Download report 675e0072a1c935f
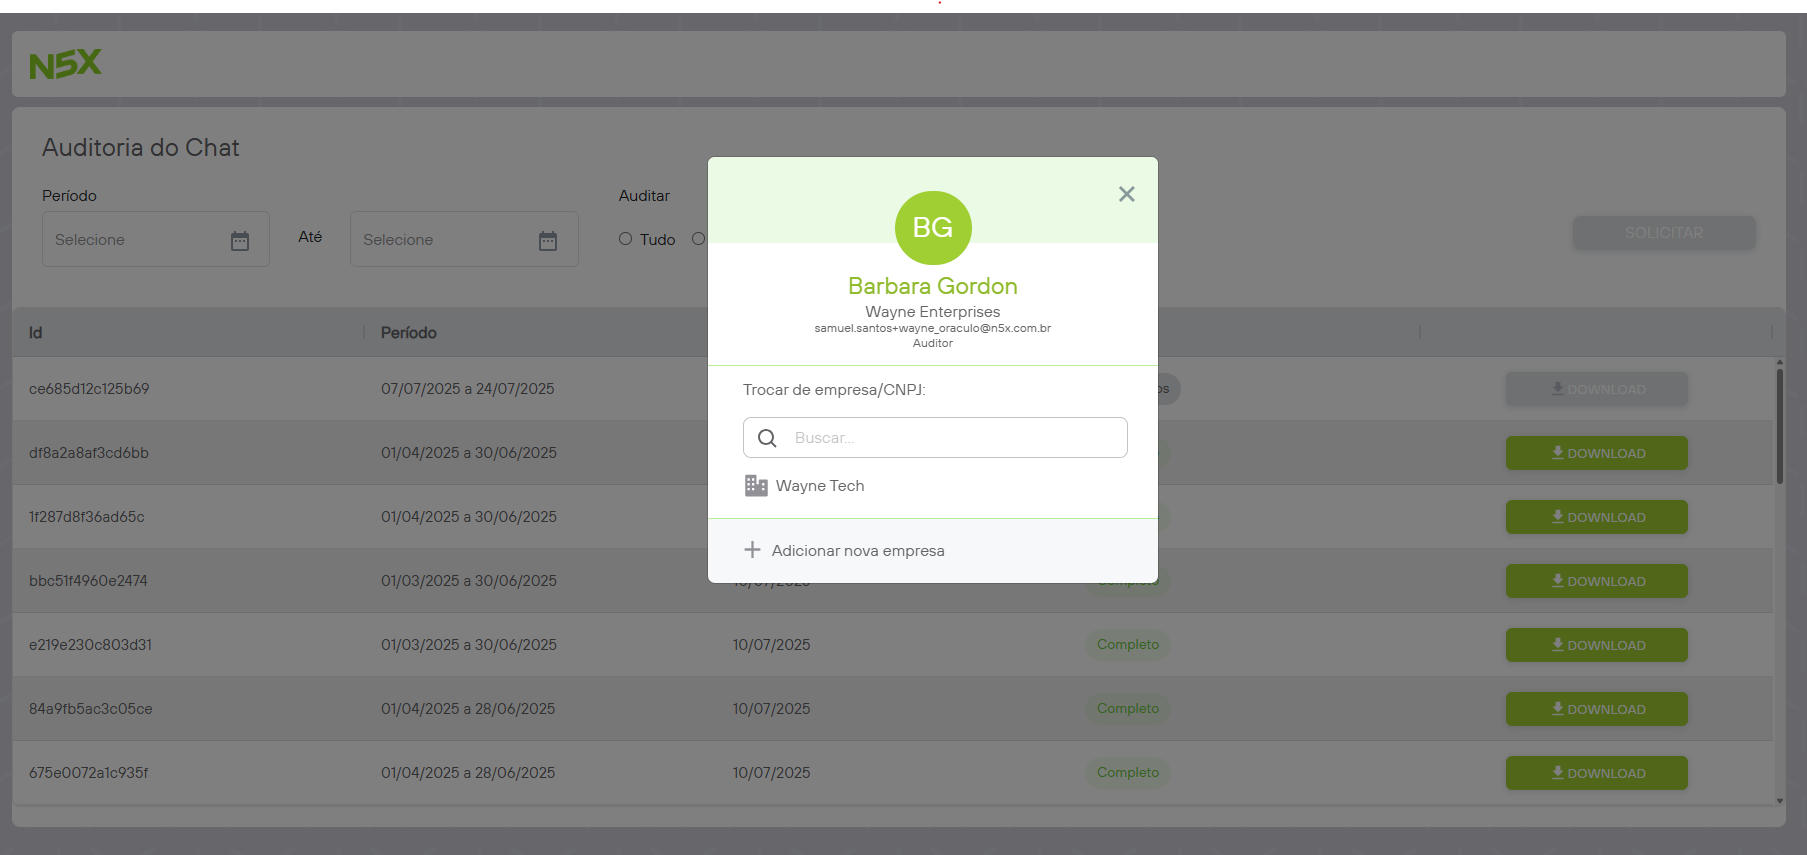 1597,773
